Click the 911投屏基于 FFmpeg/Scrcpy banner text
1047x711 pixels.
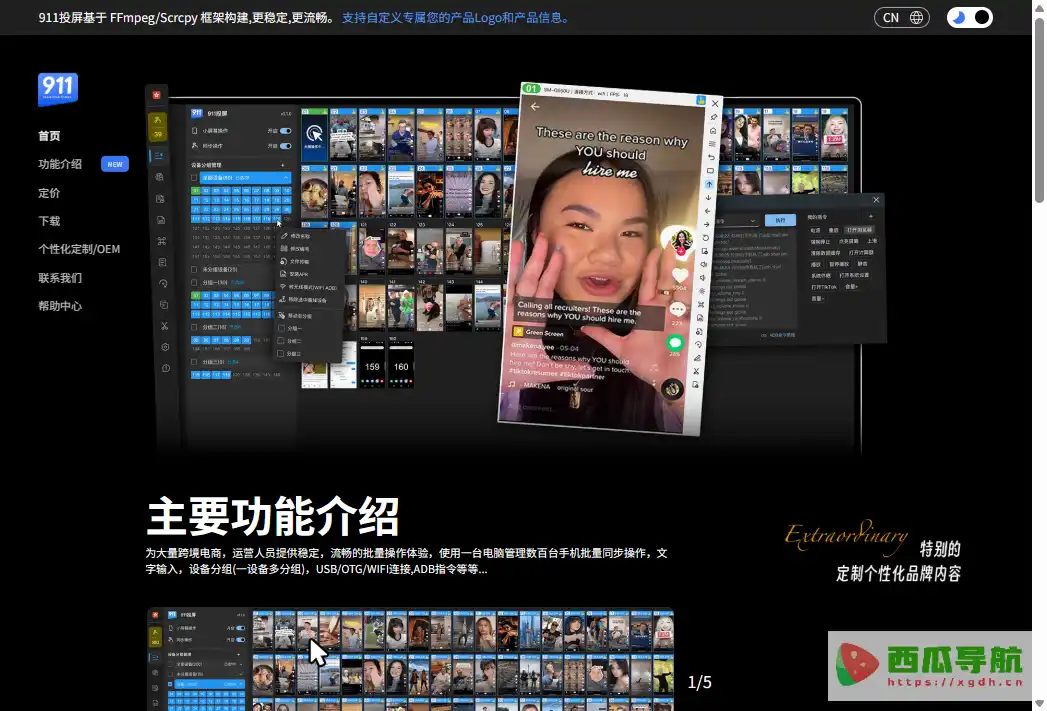point(188,18)
